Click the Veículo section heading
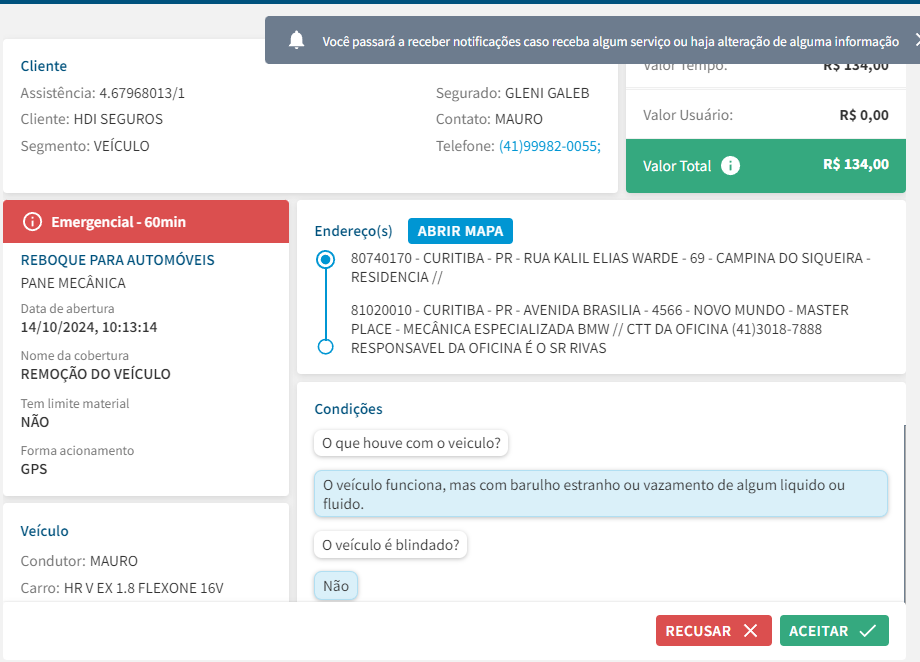 (45, 531)
